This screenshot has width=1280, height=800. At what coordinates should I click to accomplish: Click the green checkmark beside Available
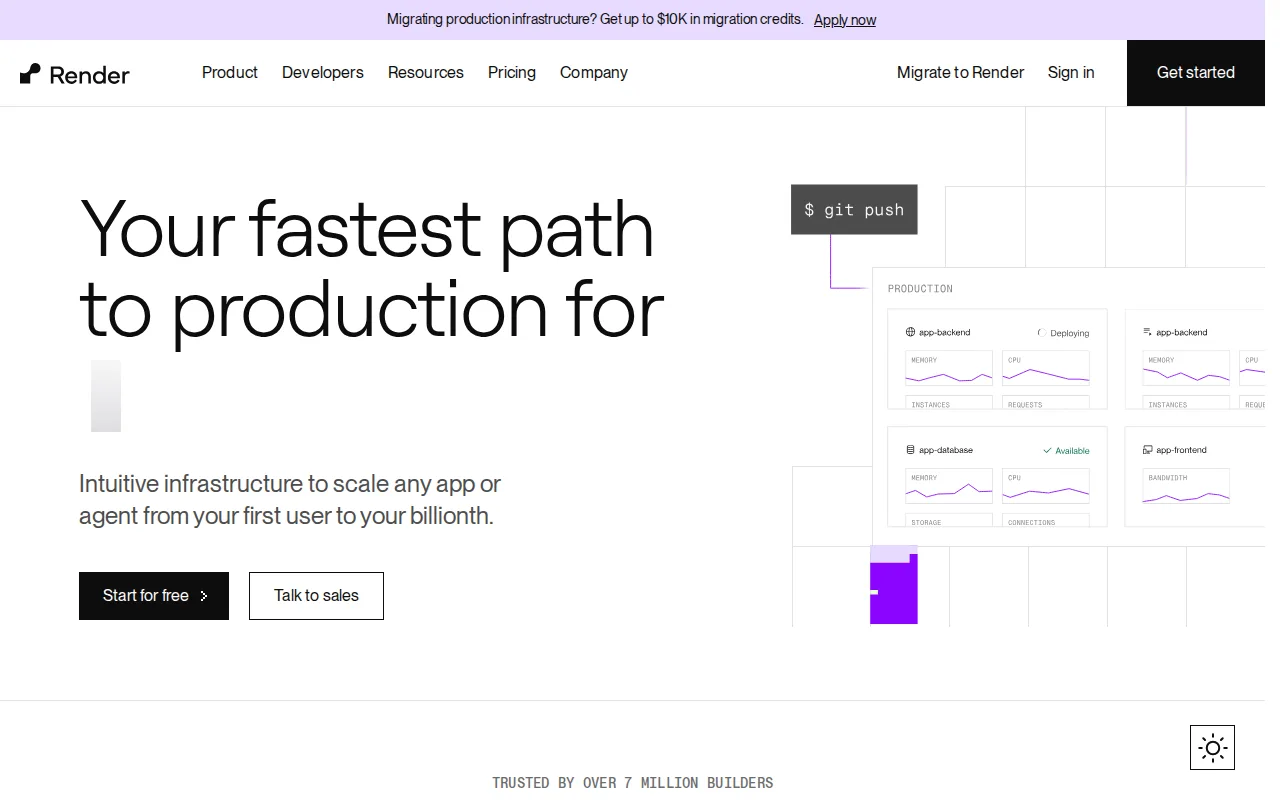[1047, 451]
